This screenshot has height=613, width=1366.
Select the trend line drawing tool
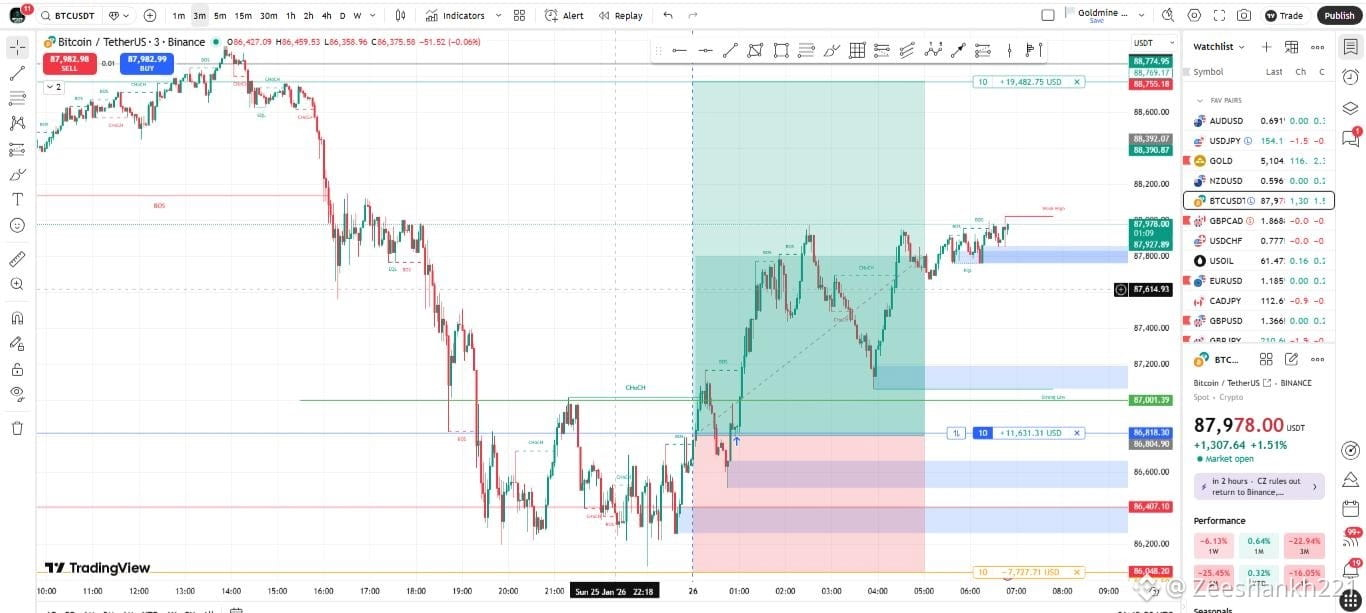tap(17, 73)
